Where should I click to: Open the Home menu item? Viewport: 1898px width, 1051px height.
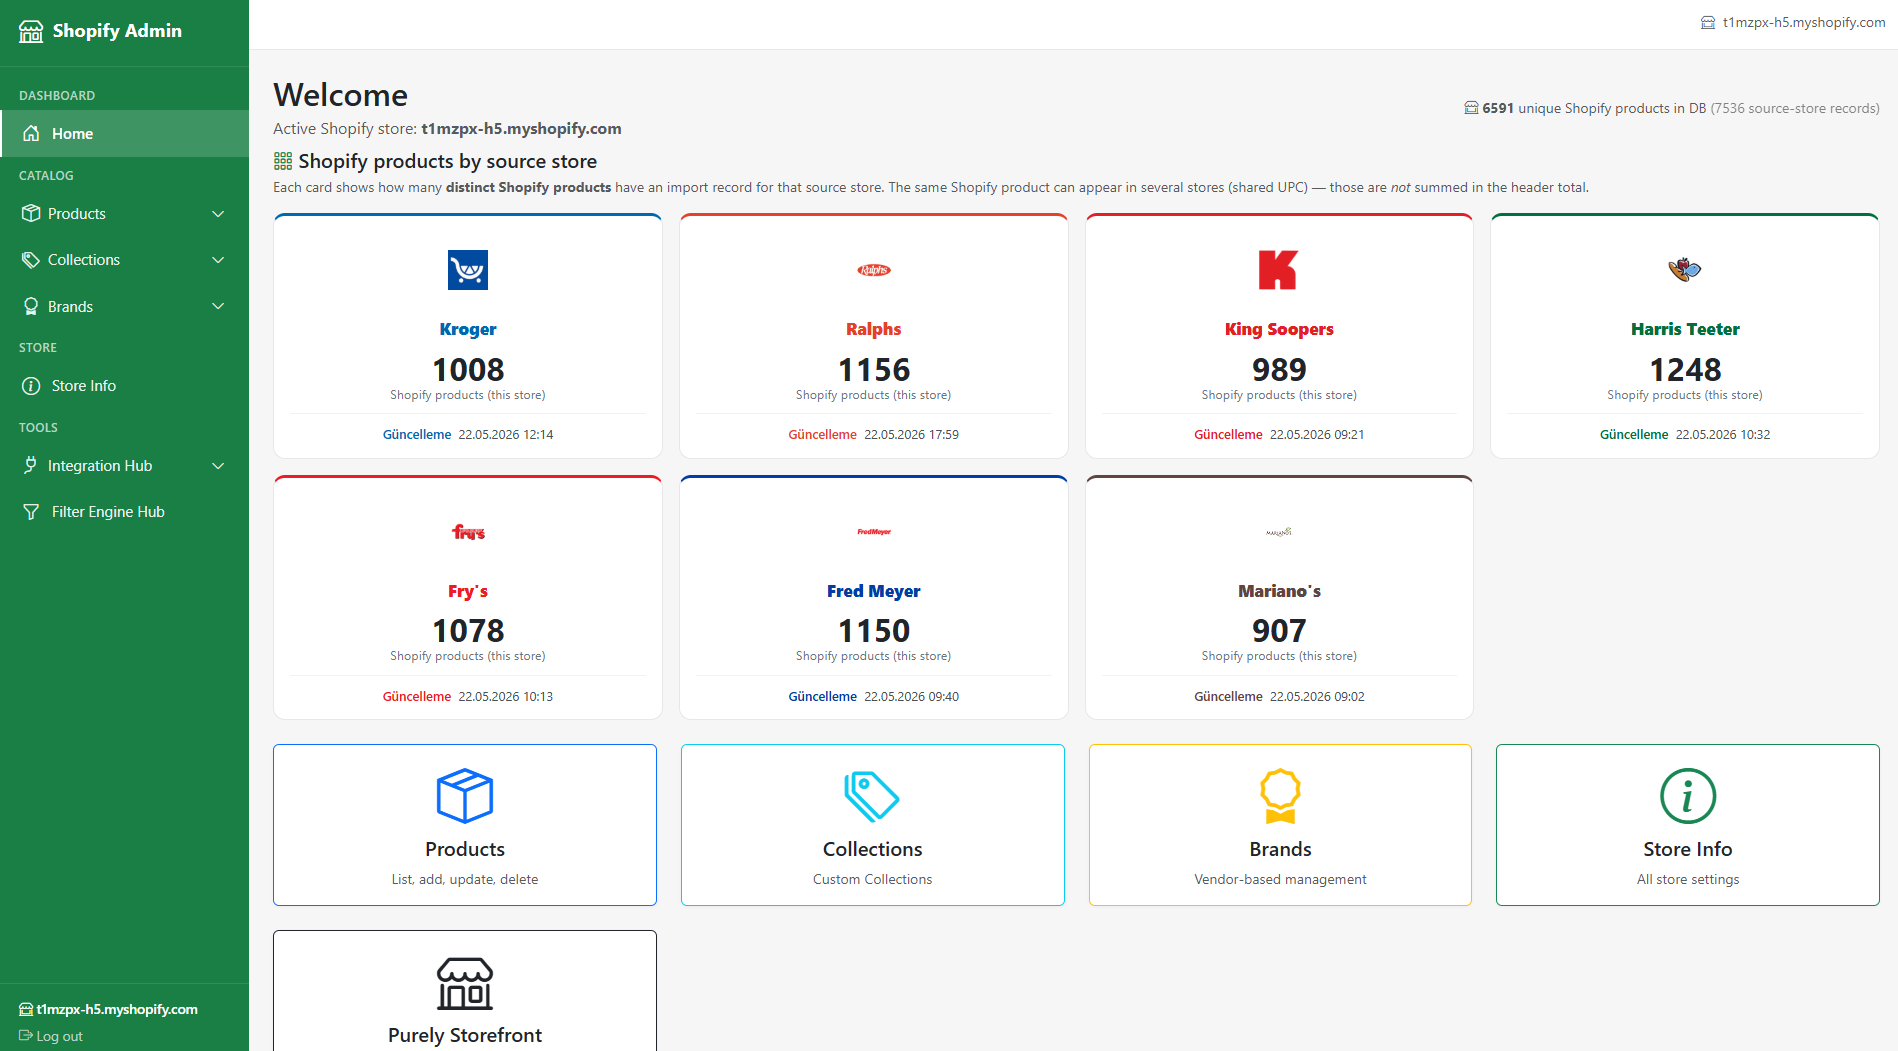[x=124, y=133]
